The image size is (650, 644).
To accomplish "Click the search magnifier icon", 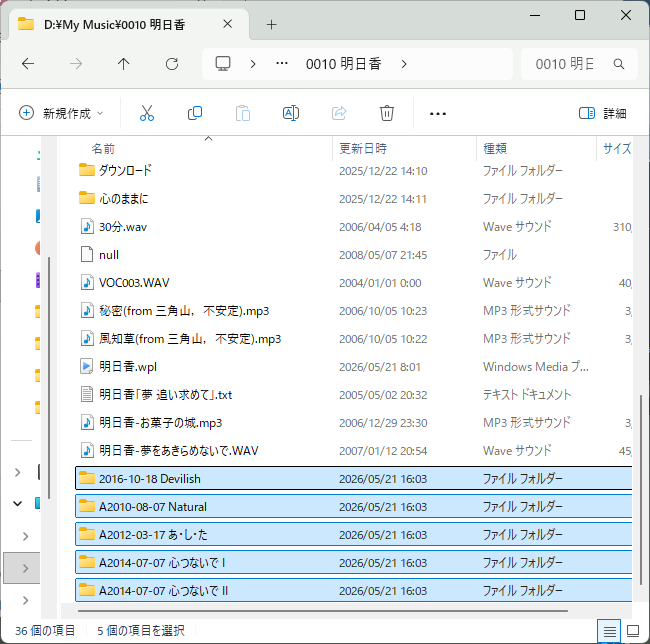I will [618, 64].
